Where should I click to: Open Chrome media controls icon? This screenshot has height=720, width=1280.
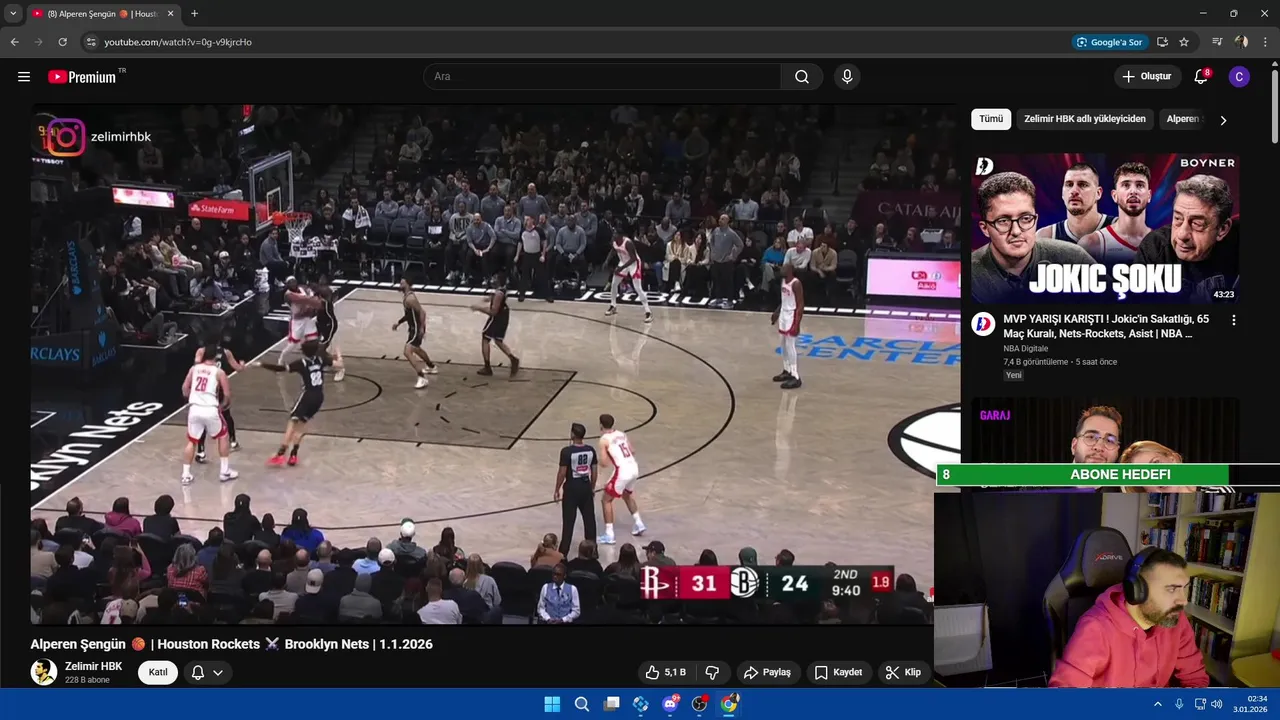(x=1217, y=42)
